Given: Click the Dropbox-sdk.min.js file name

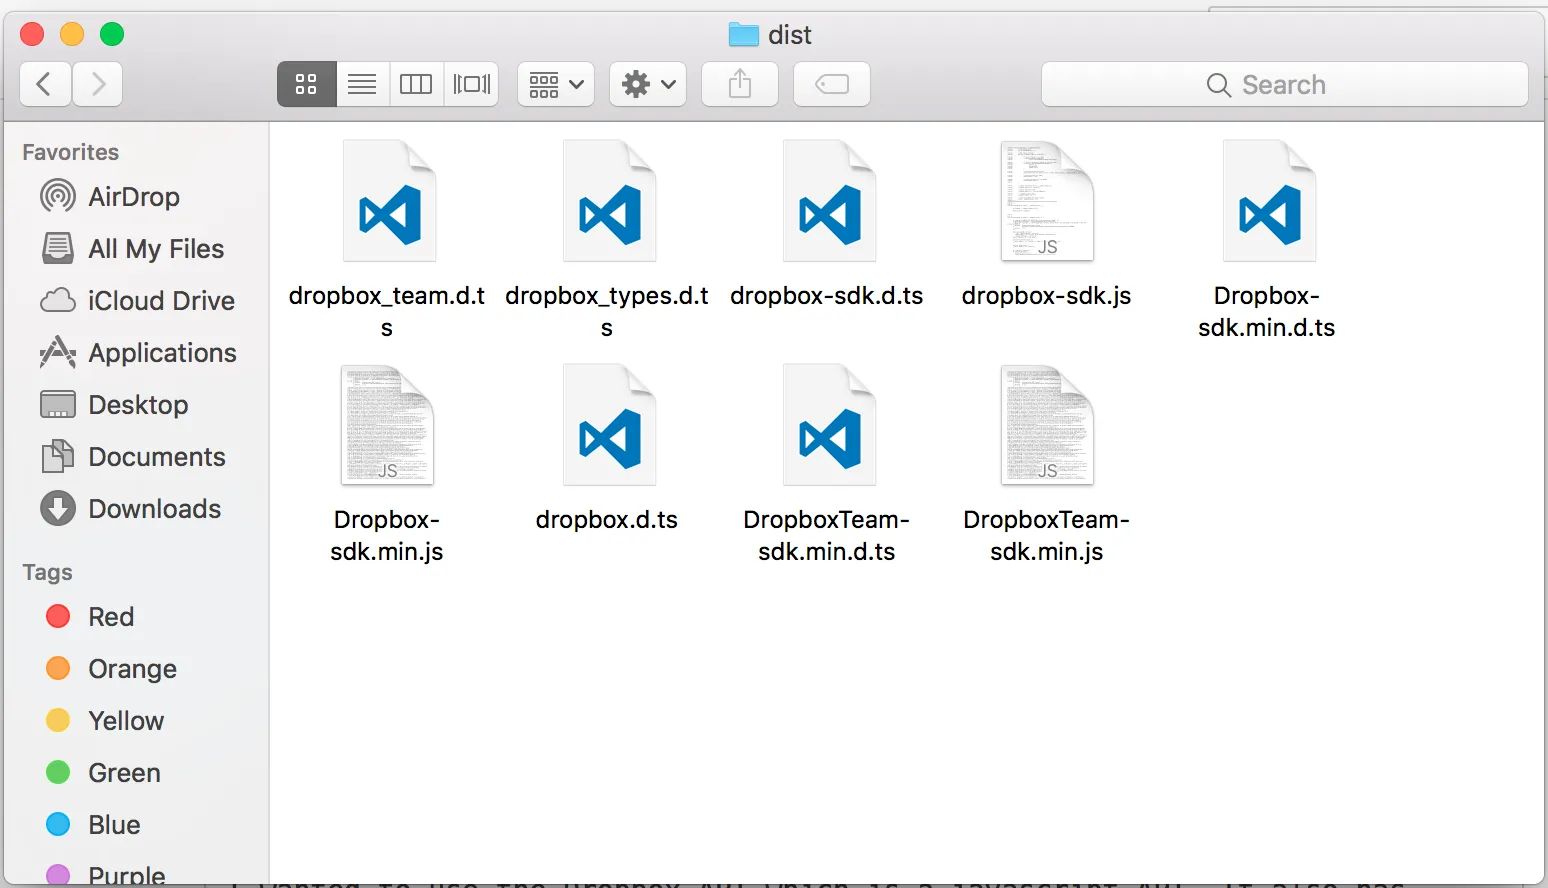Looking at the screenshot, I should point(387,535).
